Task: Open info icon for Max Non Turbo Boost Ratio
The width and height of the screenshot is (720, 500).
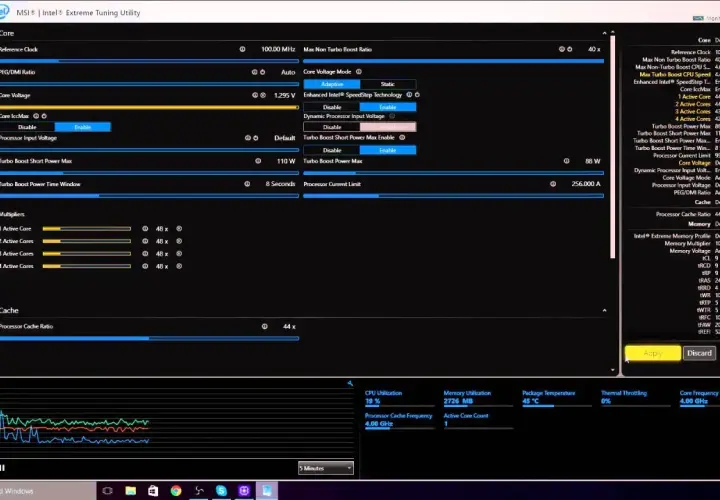Action: pos(561,49)
